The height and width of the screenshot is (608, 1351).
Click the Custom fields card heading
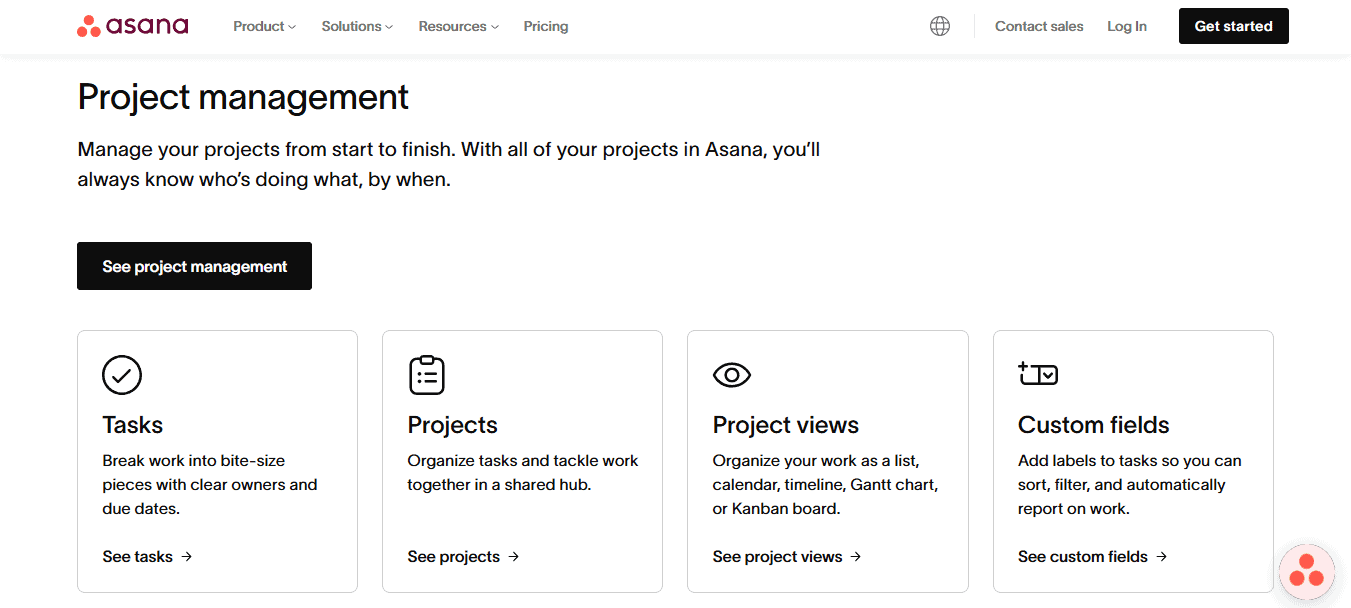point(1094,425)
